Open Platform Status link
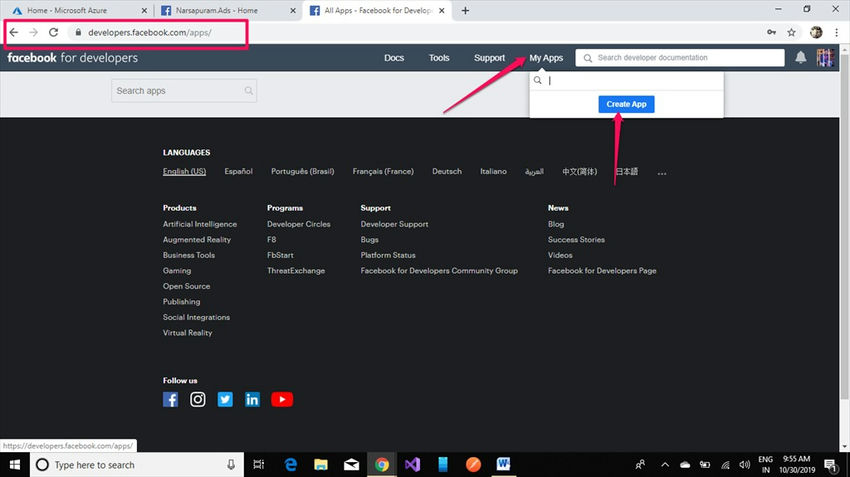The height and width of the screenshot is (477, 850). 388,255
